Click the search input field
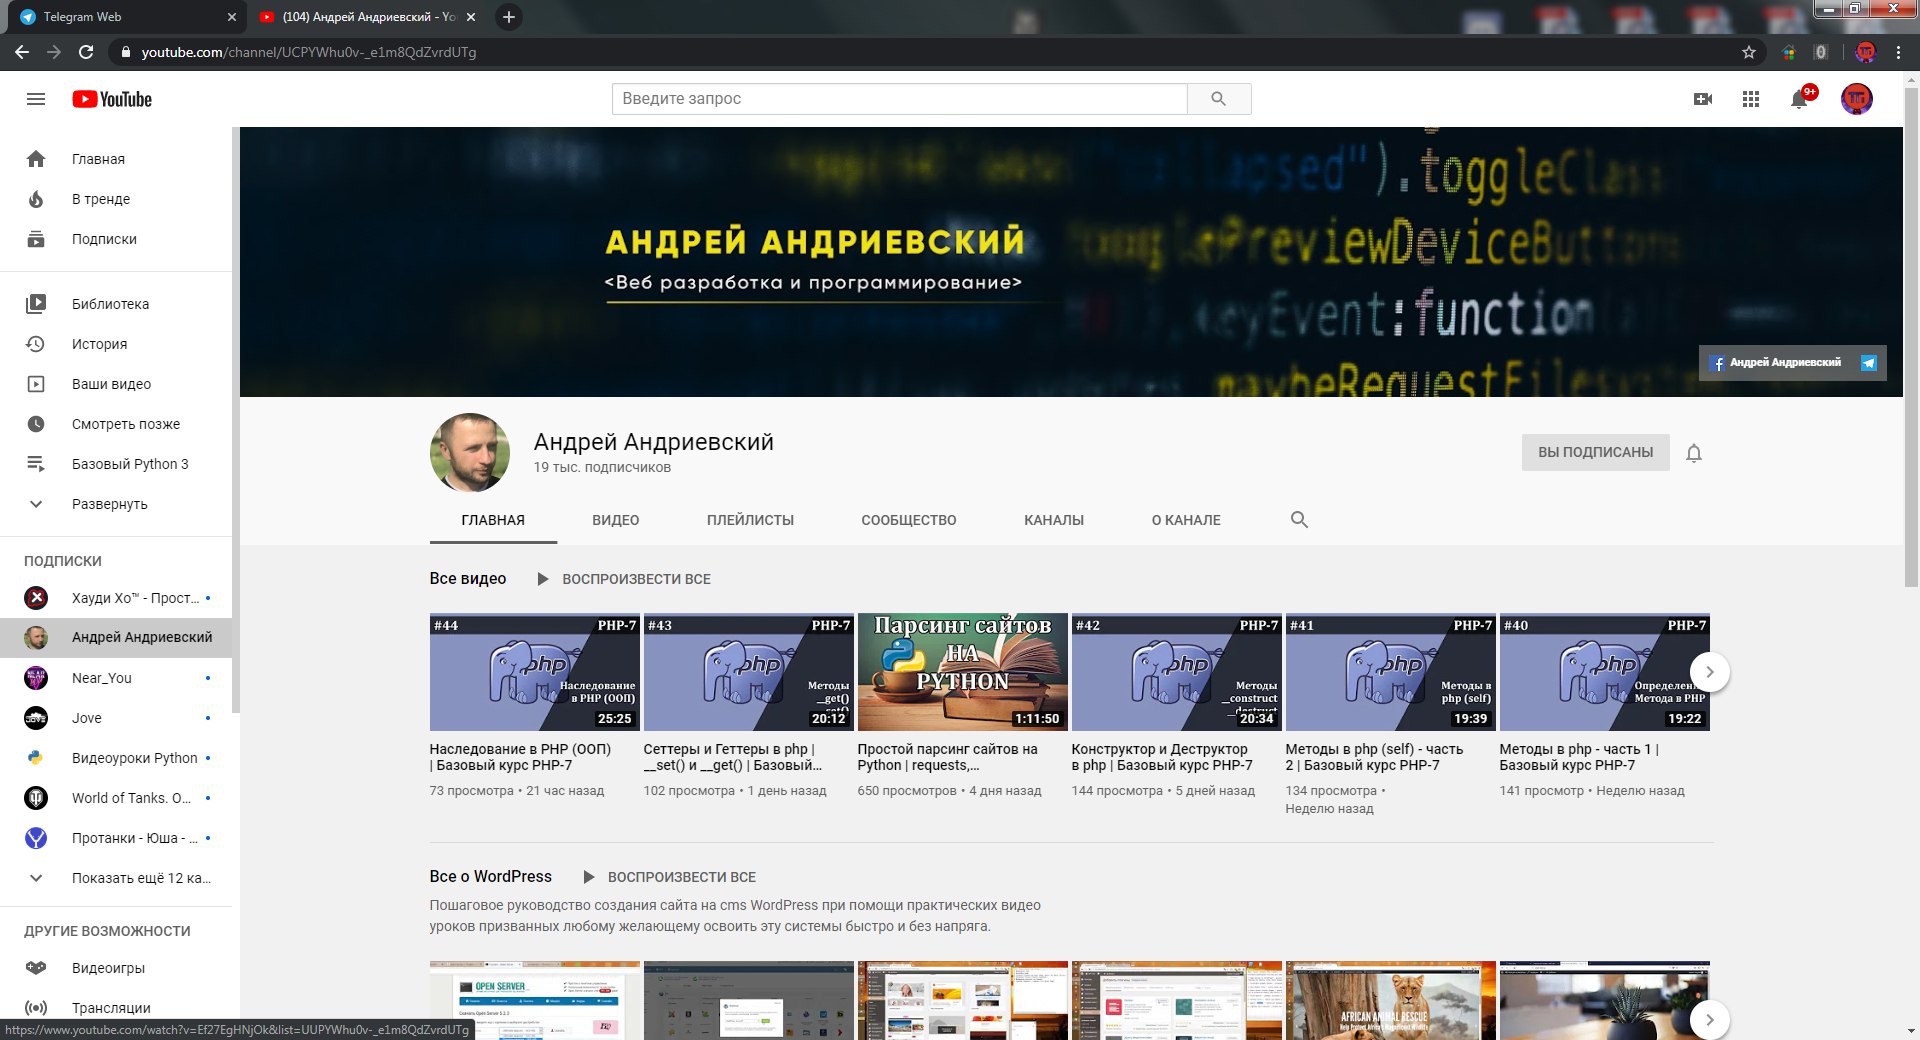 point(899,99)
